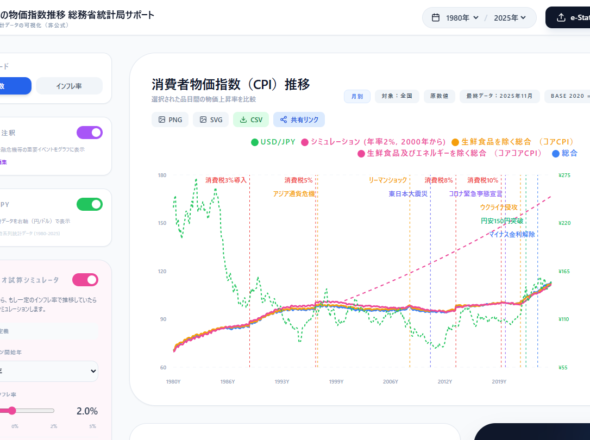Open the 2025年 end year dropdown
This screenshot has width=590, height=440.
509,18
